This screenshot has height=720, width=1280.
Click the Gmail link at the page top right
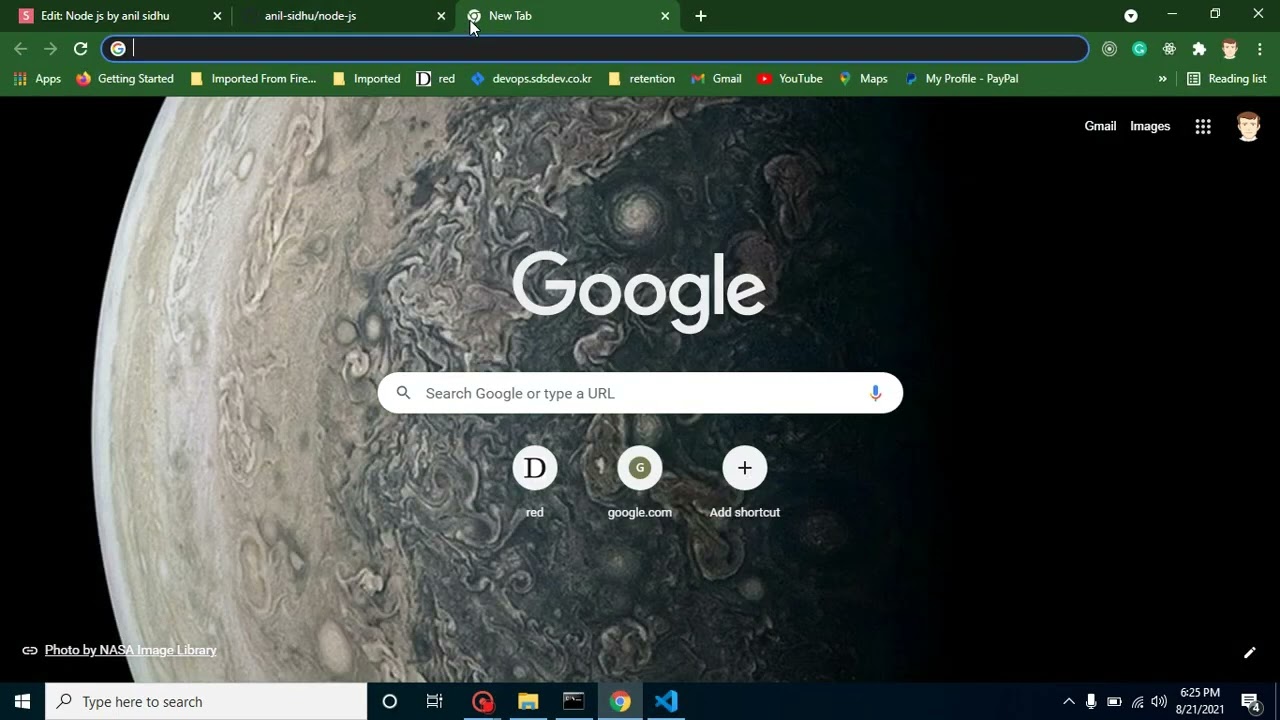[x=1100, y=126]
